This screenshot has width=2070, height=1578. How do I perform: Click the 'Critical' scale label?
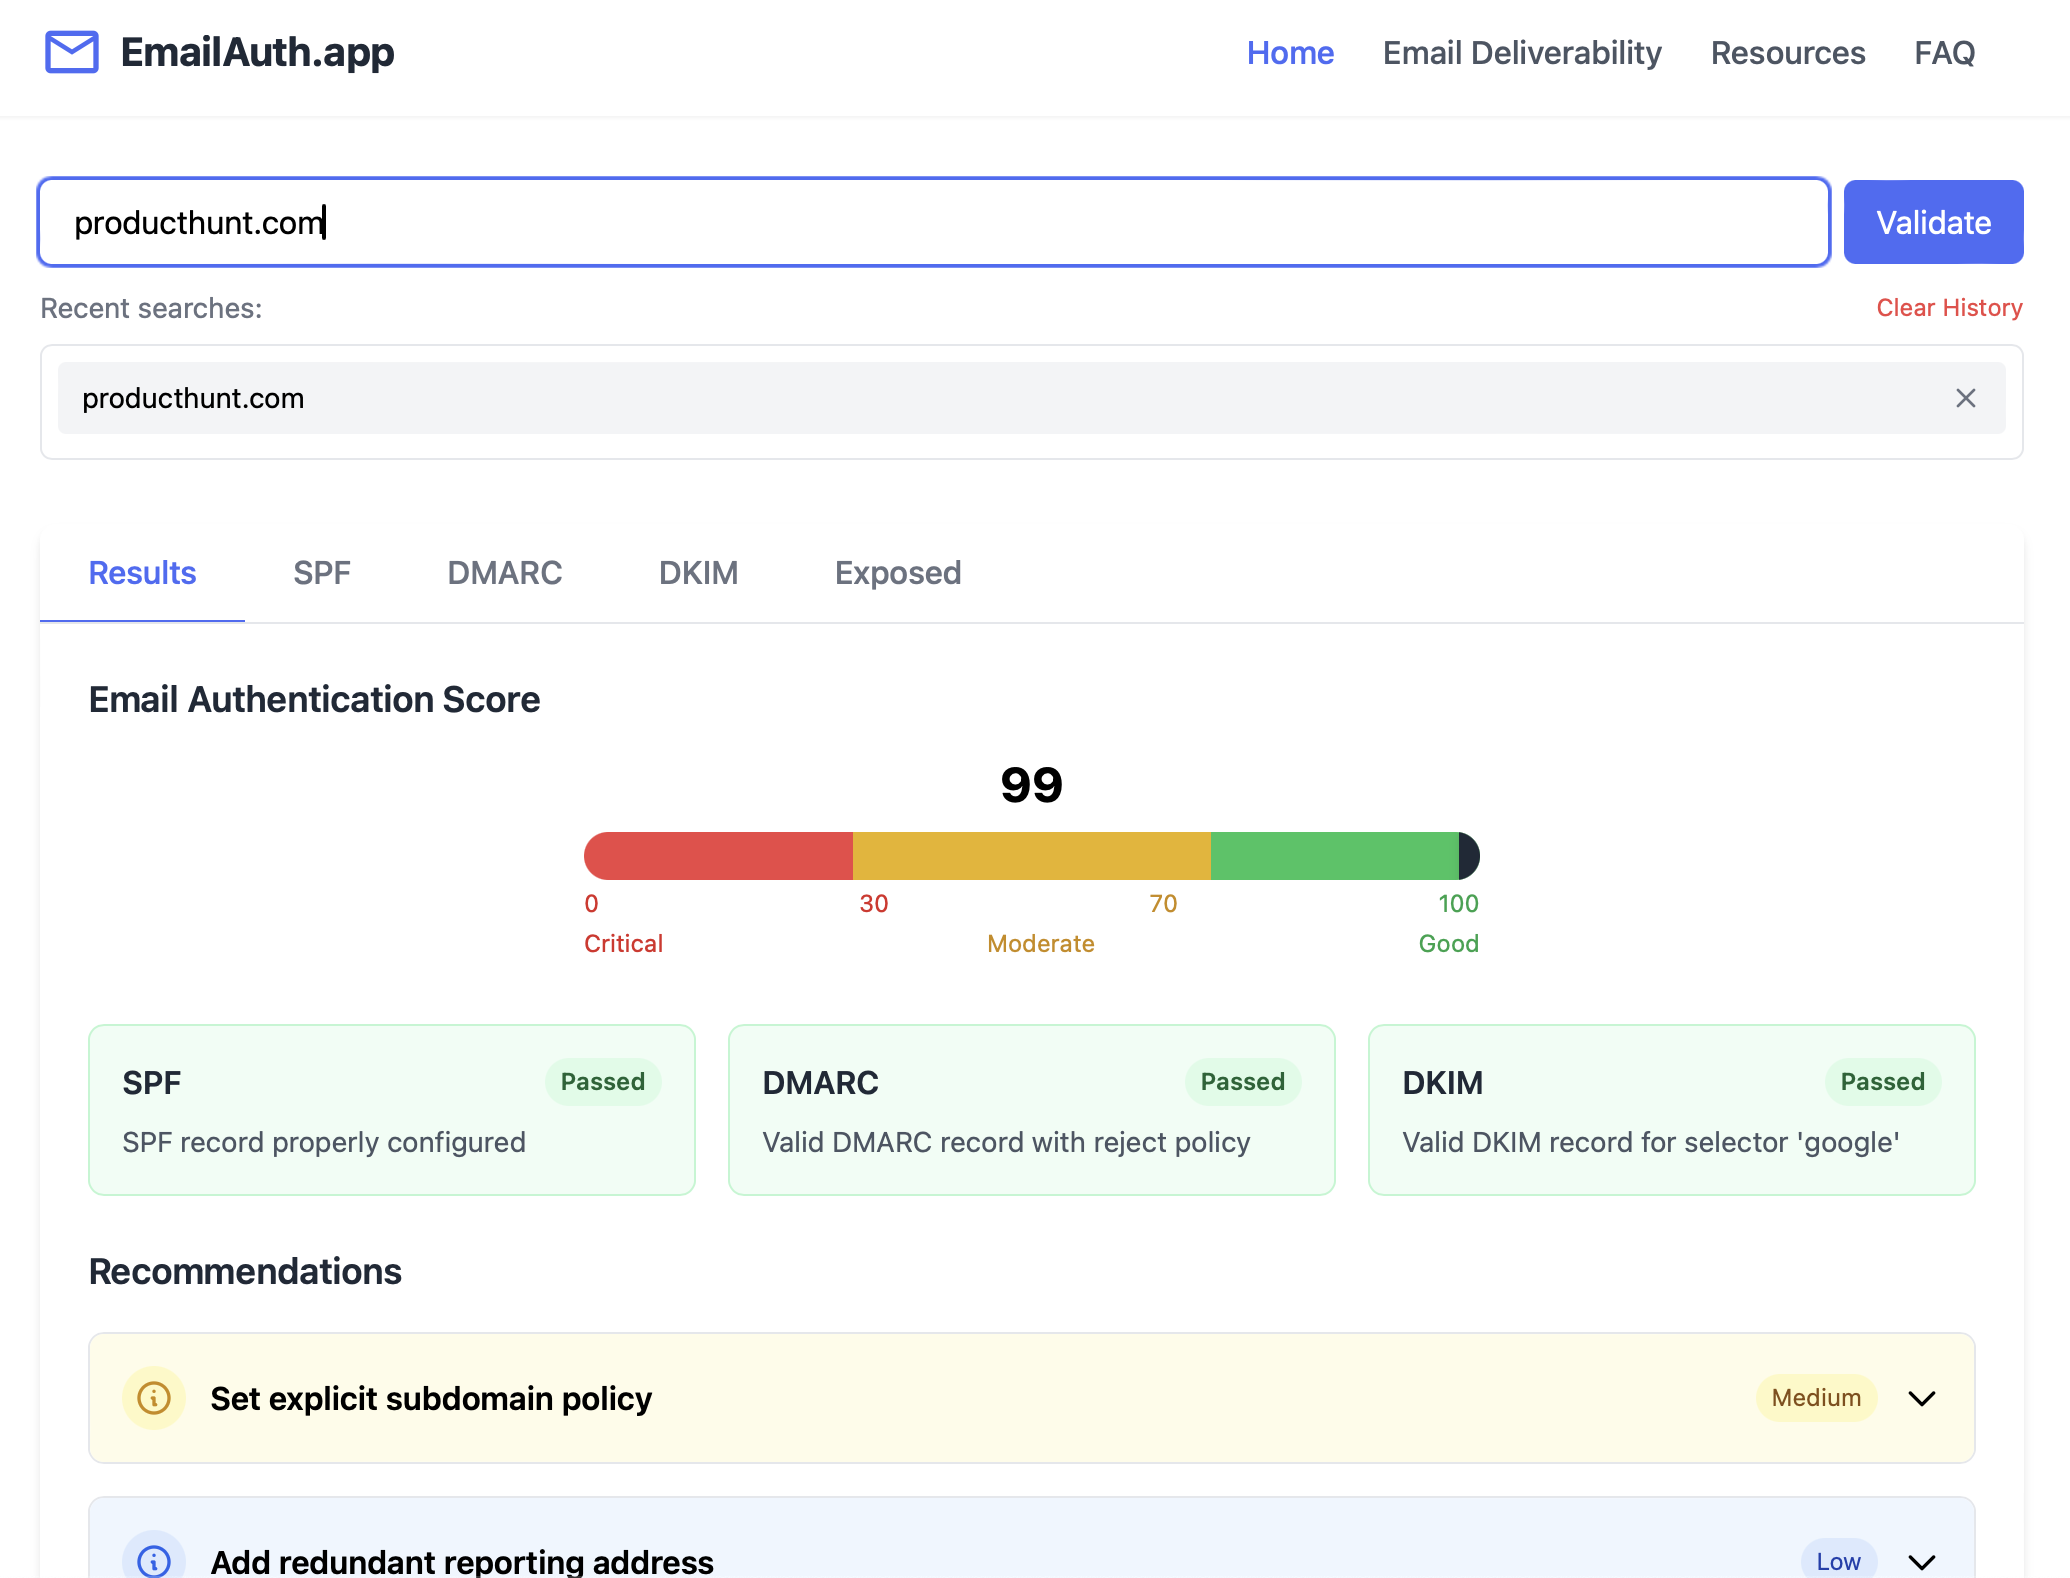623,944
